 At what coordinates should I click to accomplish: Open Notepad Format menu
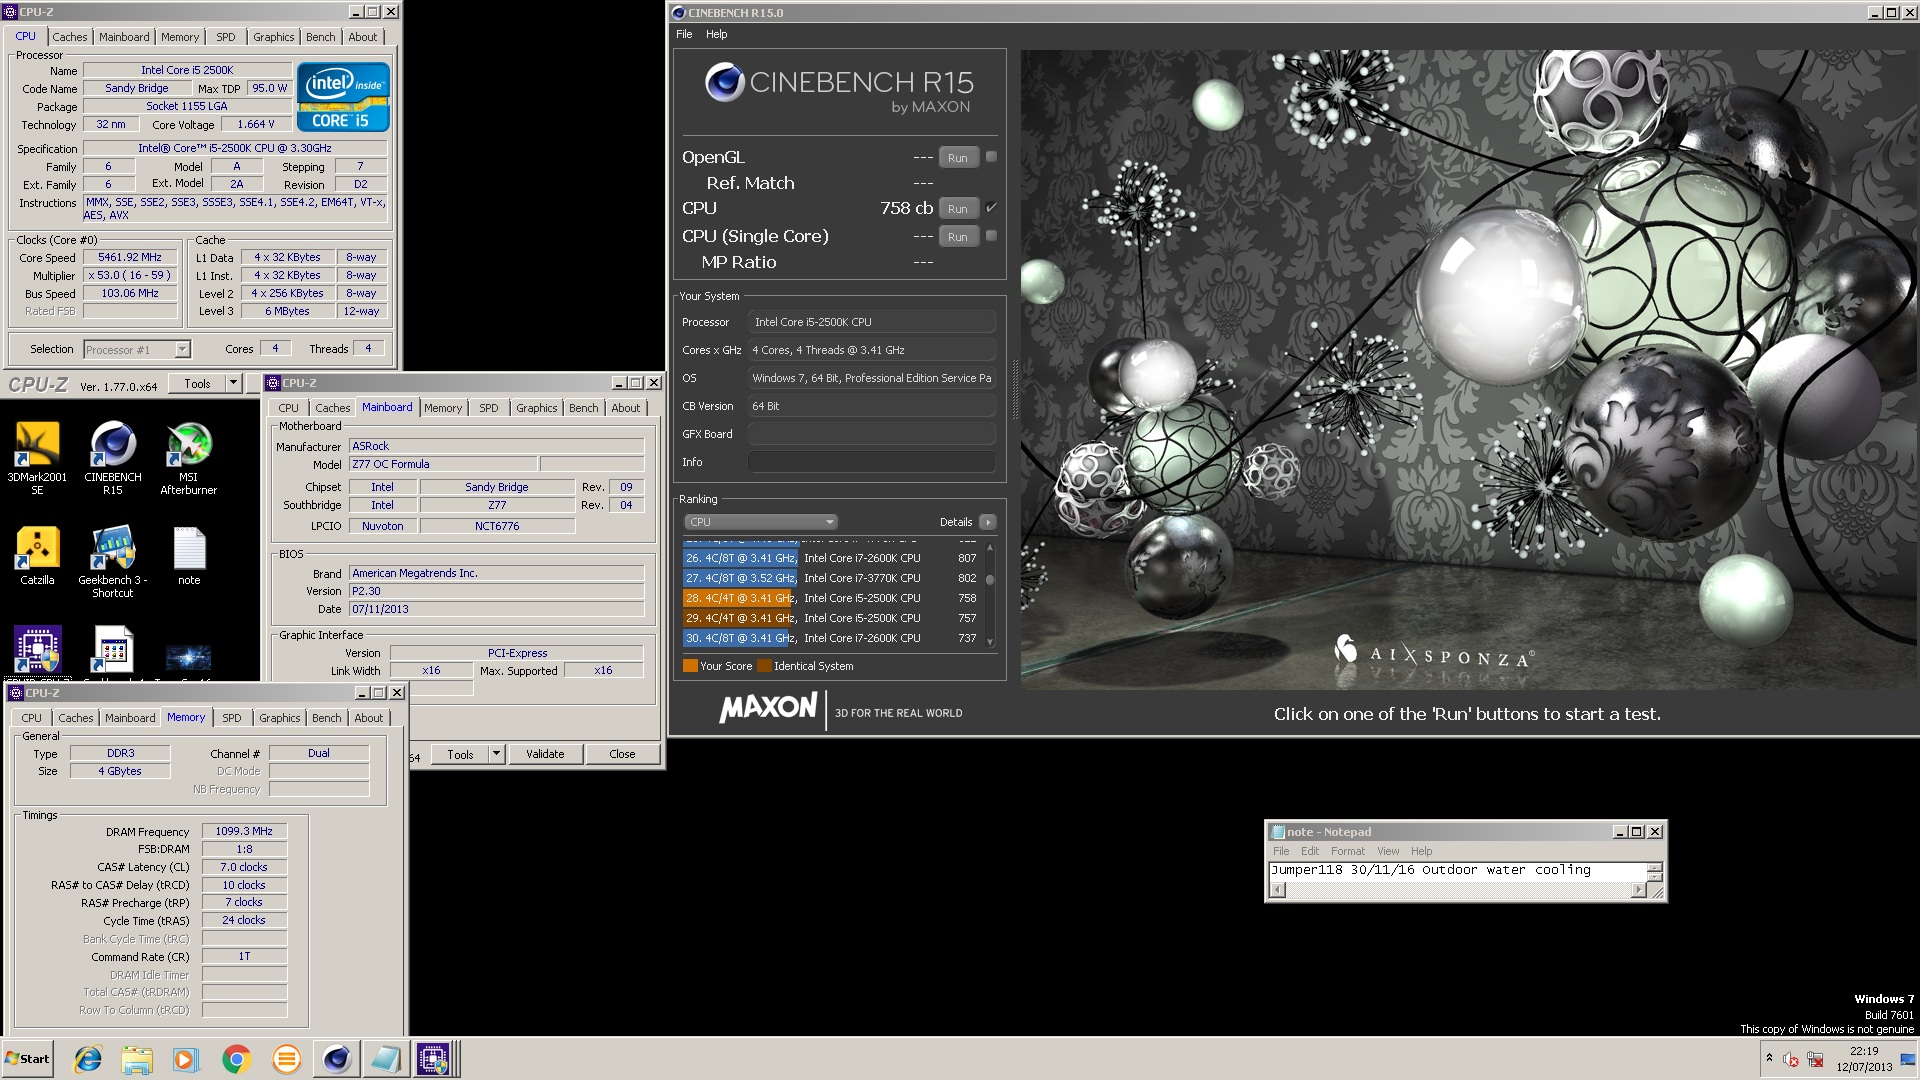[1347, 851]
